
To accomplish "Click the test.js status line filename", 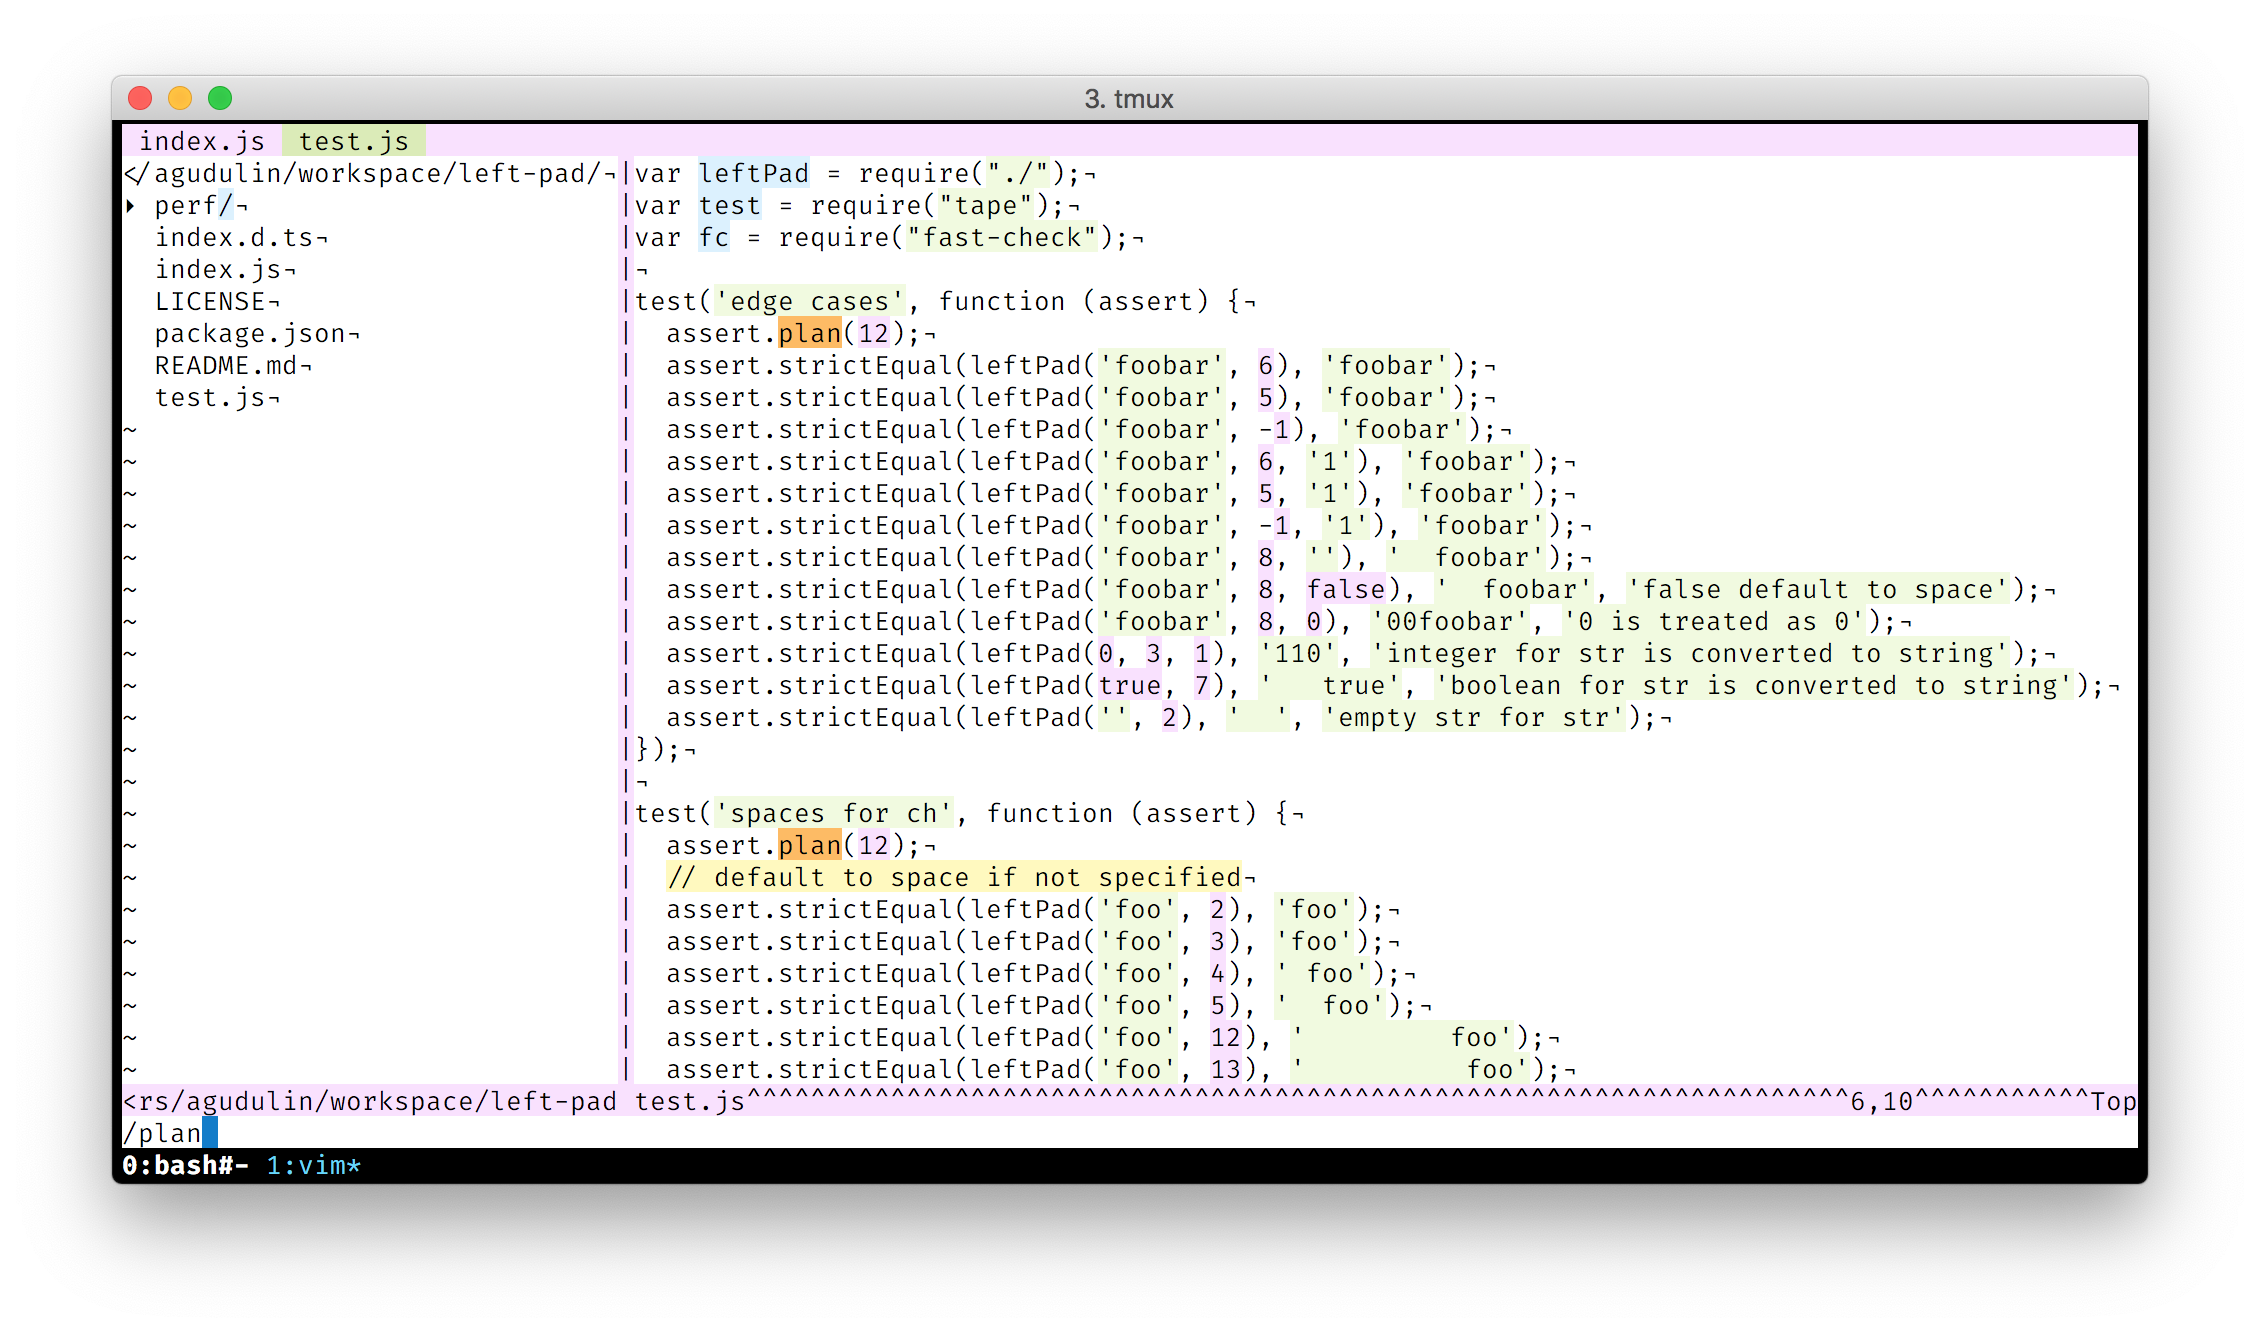I will pyautogui.click(x=690, y=1102).
